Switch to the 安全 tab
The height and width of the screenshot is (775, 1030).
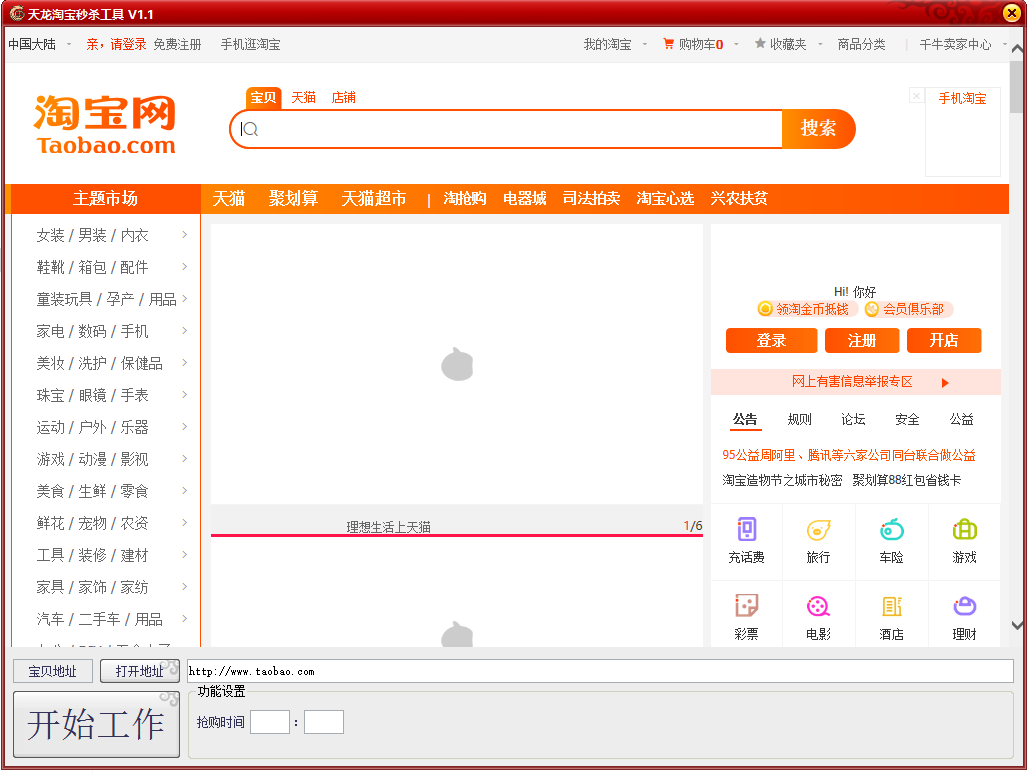click(907, 419)
